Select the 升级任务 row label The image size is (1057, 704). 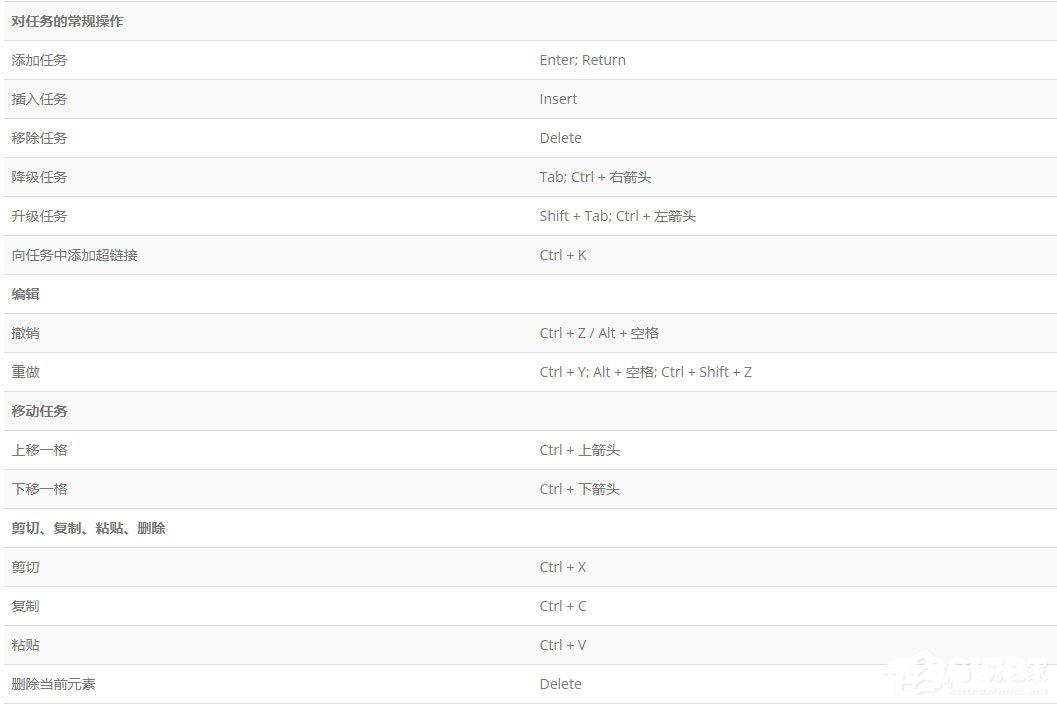tap(40, 216)
